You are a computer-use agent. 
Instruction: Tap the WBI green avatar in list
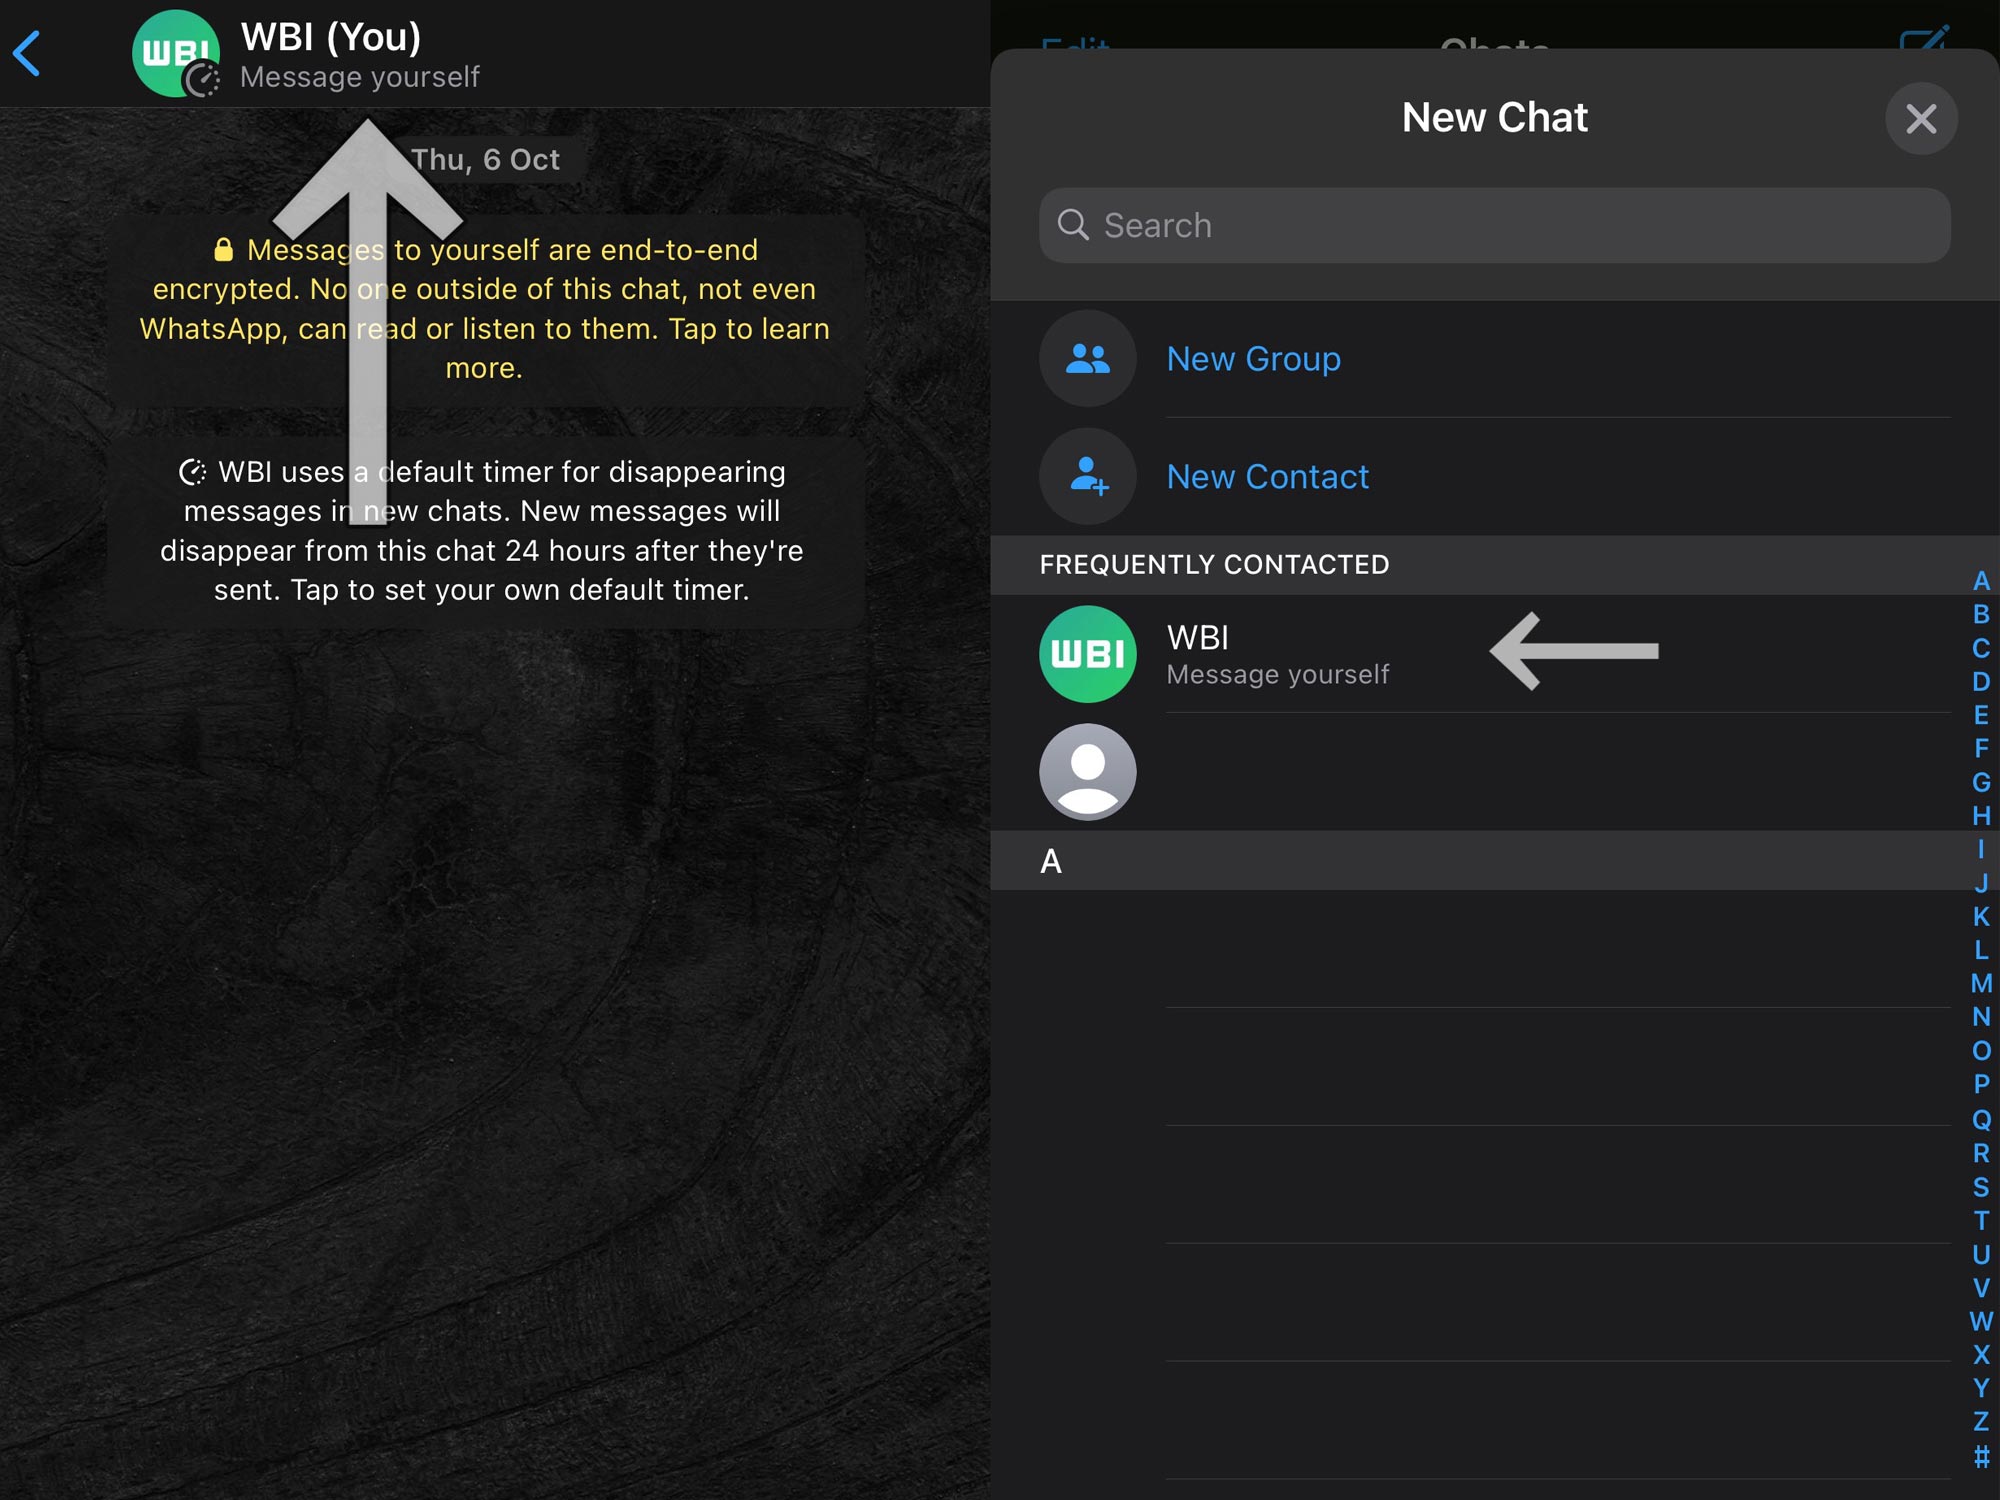point(1087,655)
